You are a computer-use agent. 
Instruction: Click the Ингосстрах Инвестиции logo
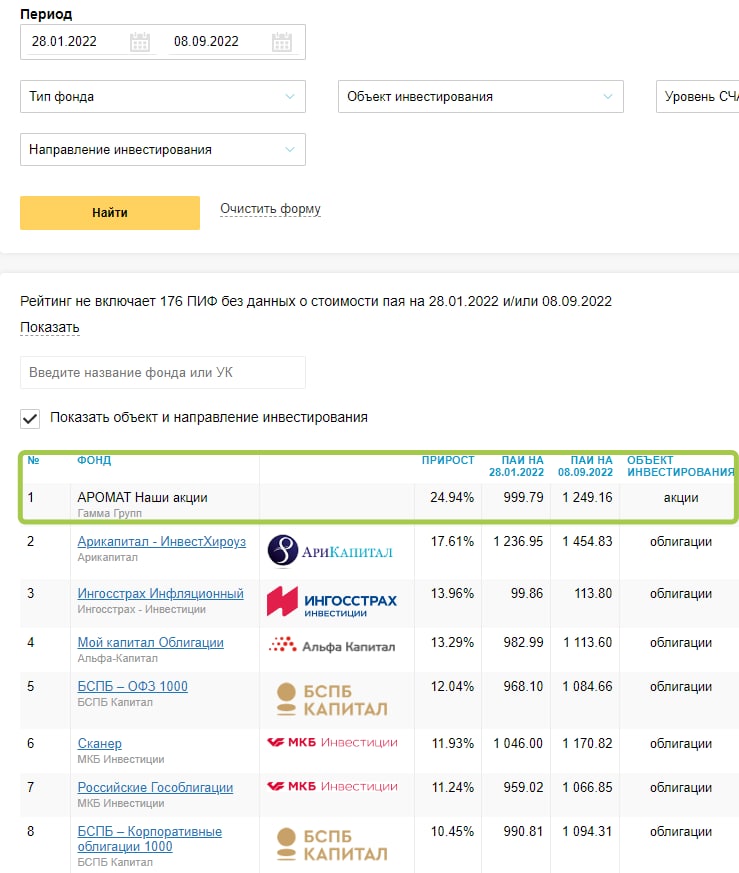[331, 601]
